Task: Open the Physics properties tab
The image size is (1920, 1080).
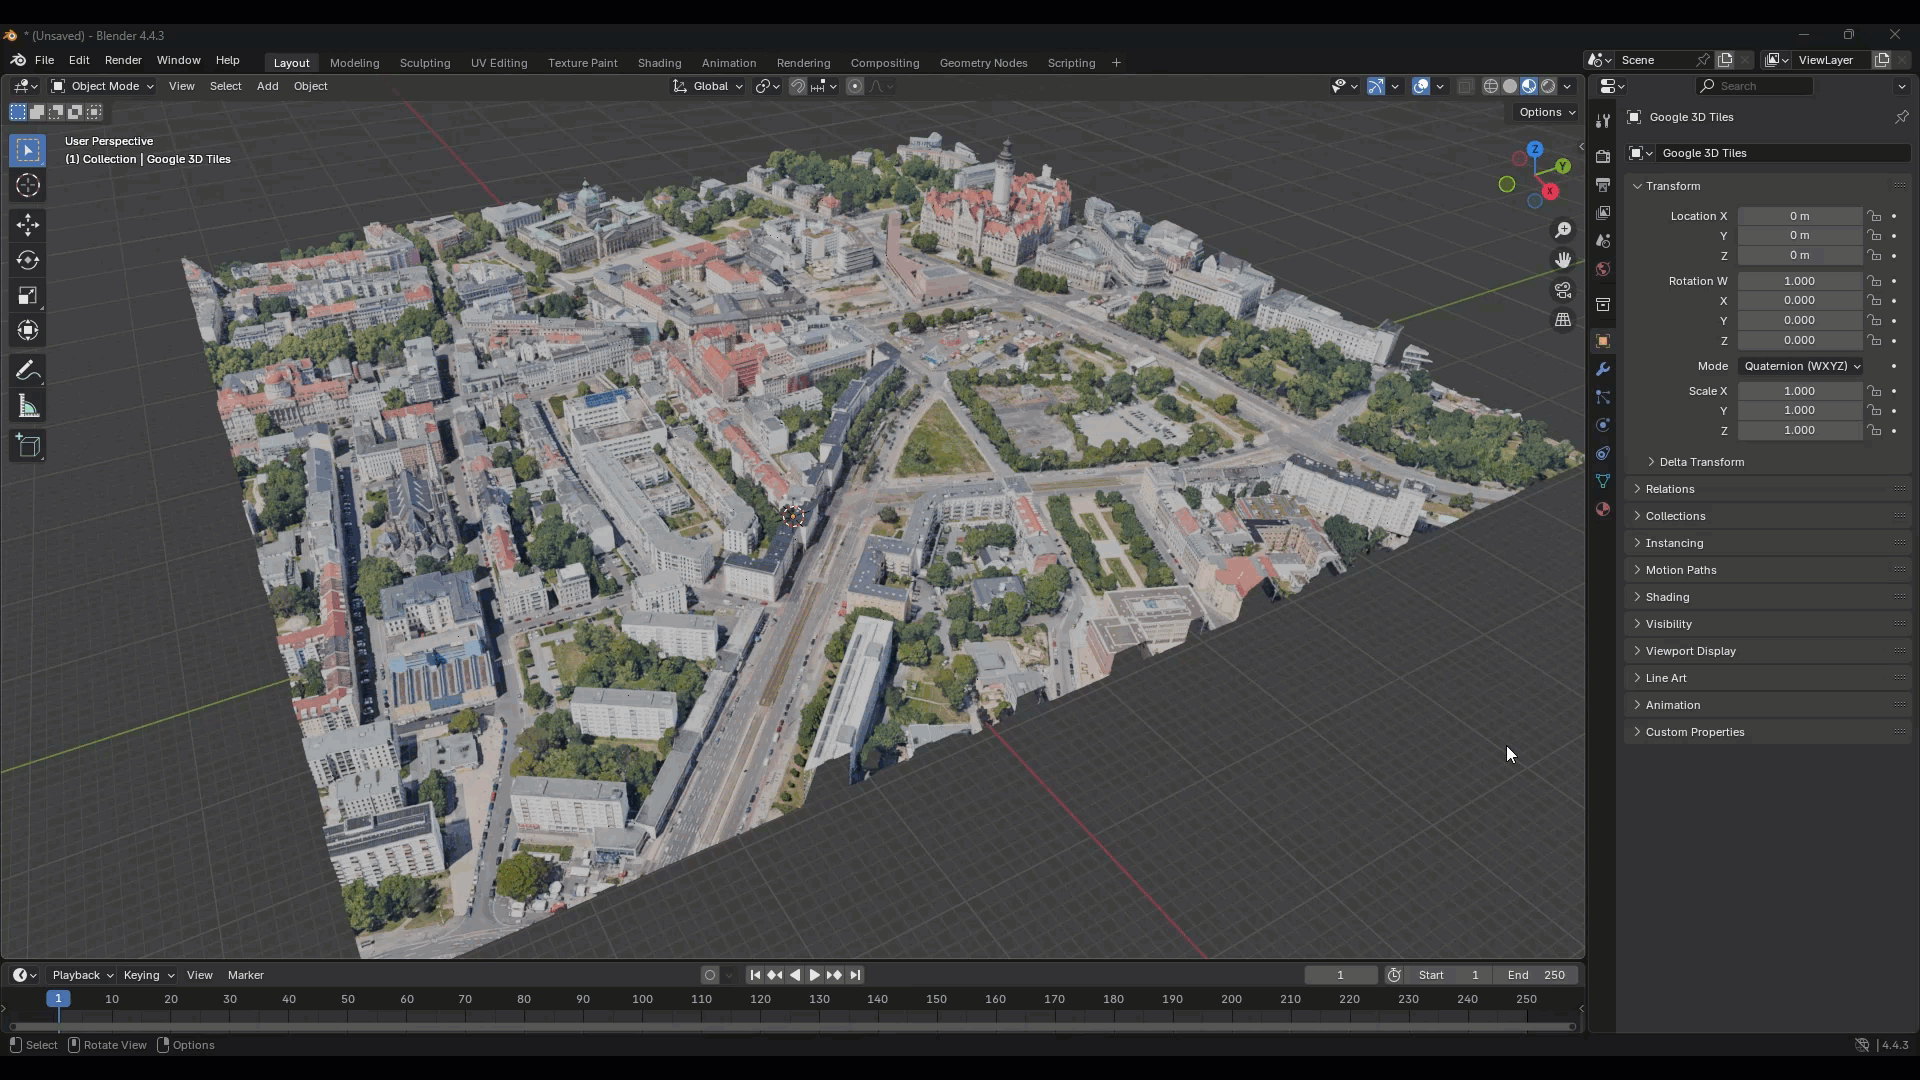Action: pos(1603,425)
